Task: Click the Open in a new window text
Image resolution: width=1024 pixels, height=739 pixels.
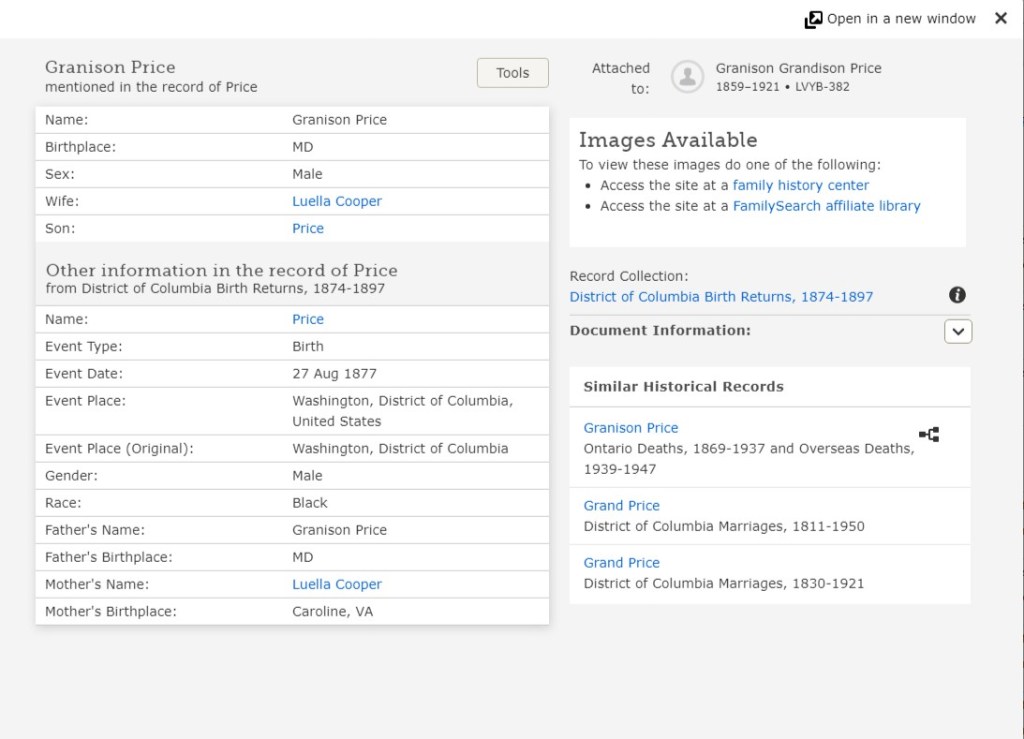Action: [901, 19]
